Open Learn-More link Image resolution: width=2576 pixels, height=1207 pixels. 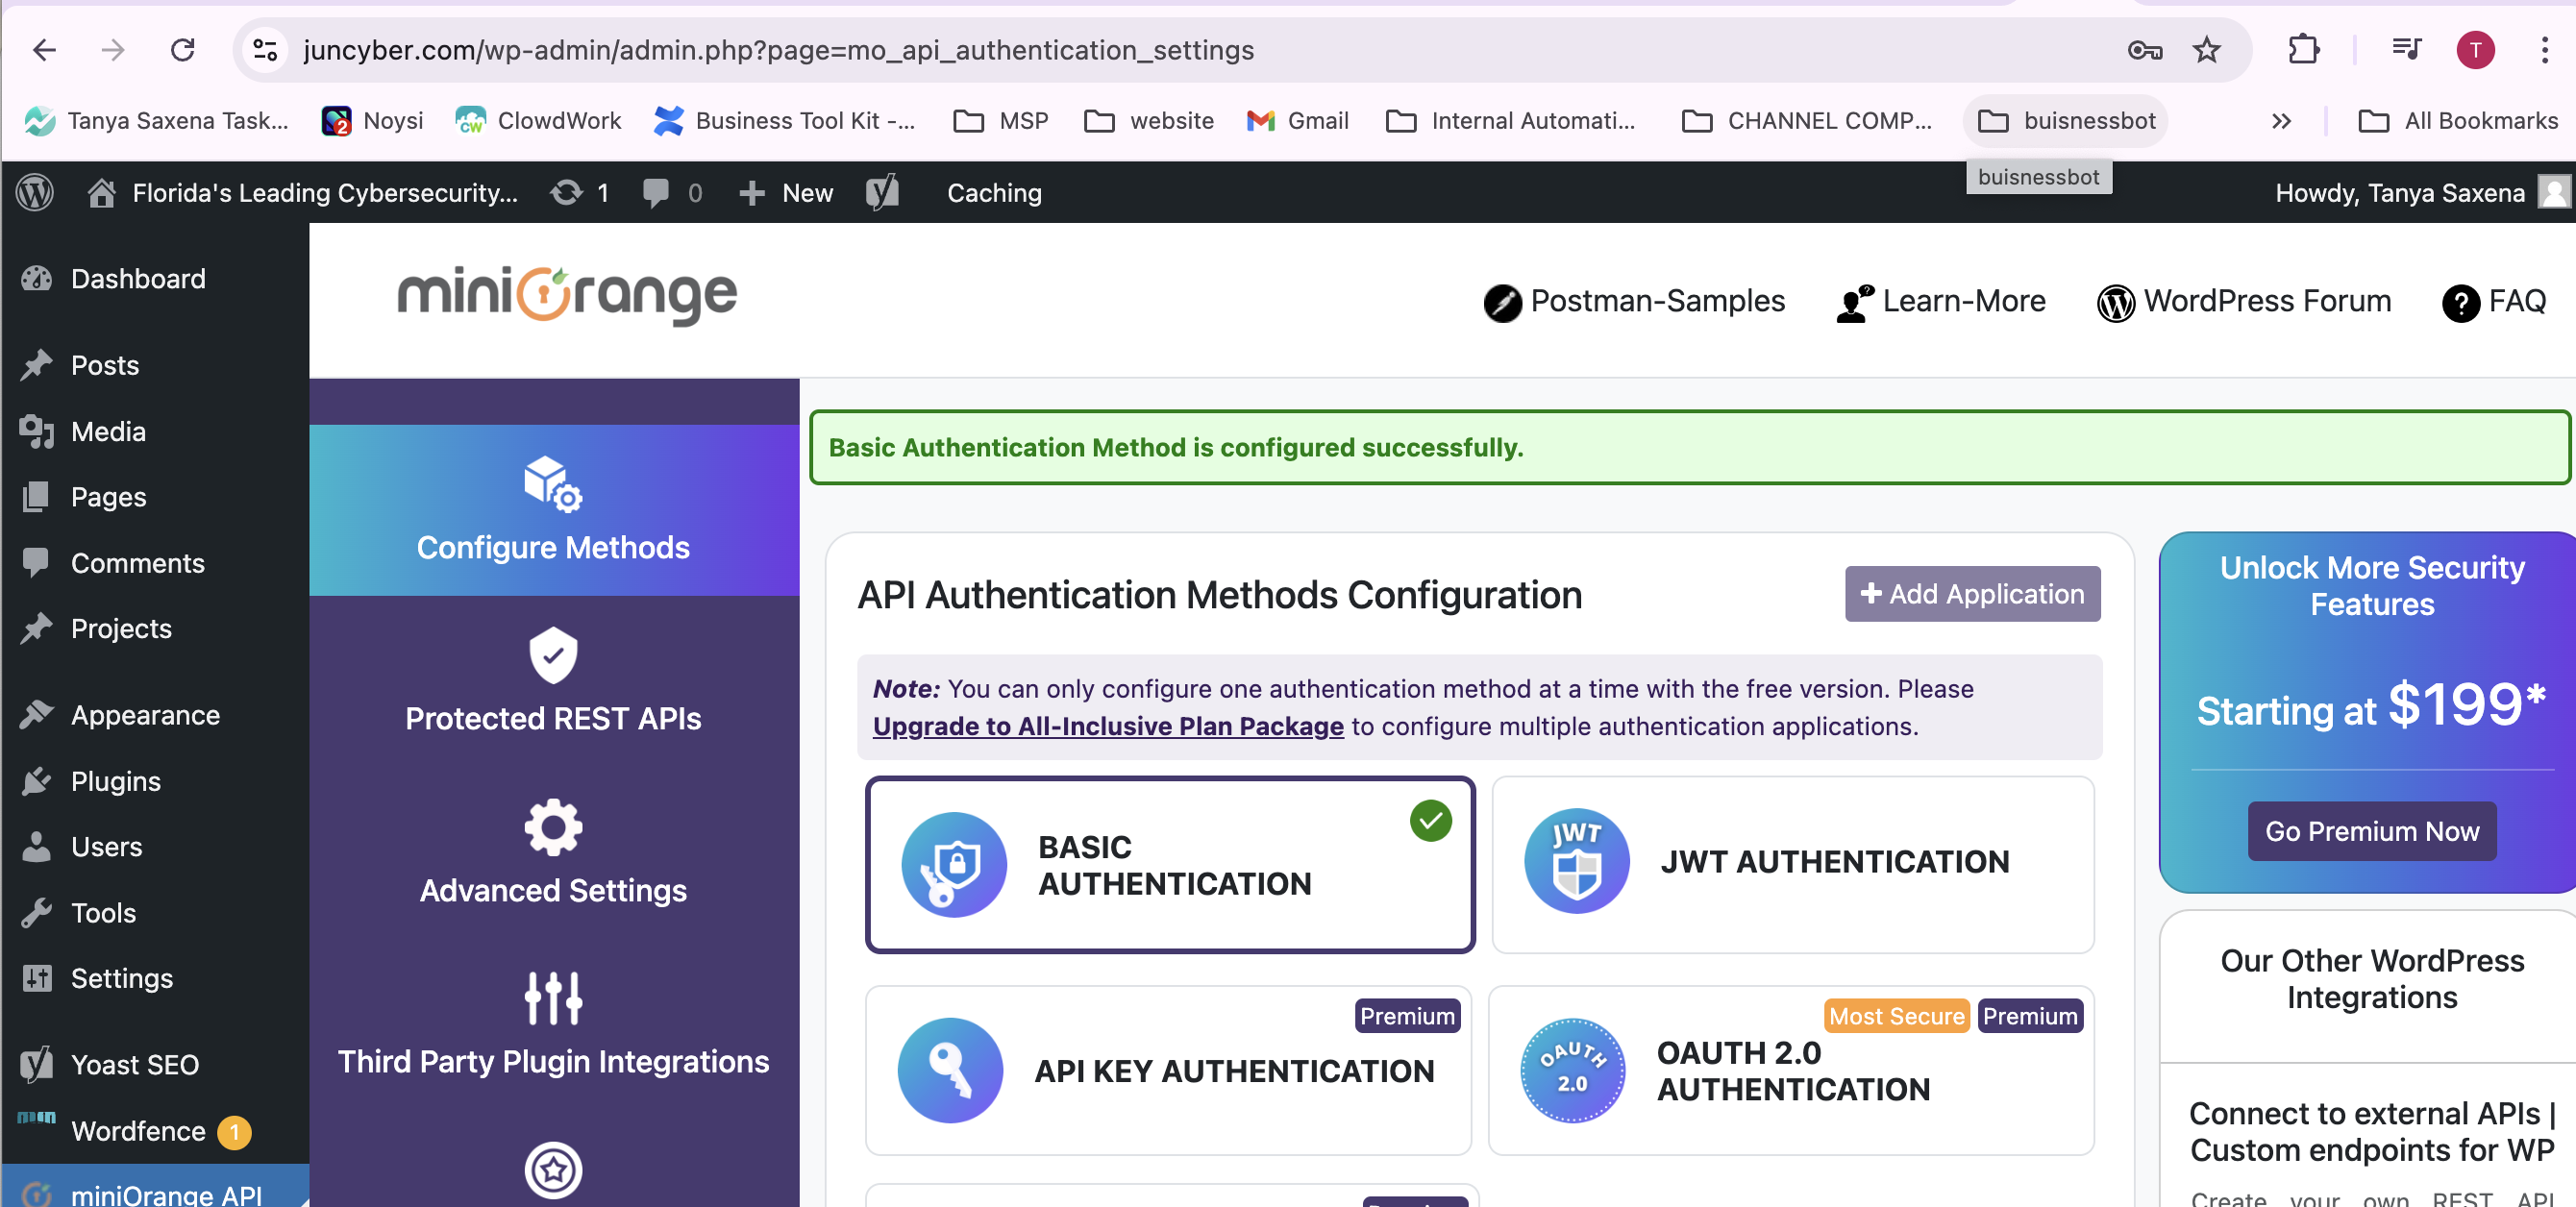1941,301
